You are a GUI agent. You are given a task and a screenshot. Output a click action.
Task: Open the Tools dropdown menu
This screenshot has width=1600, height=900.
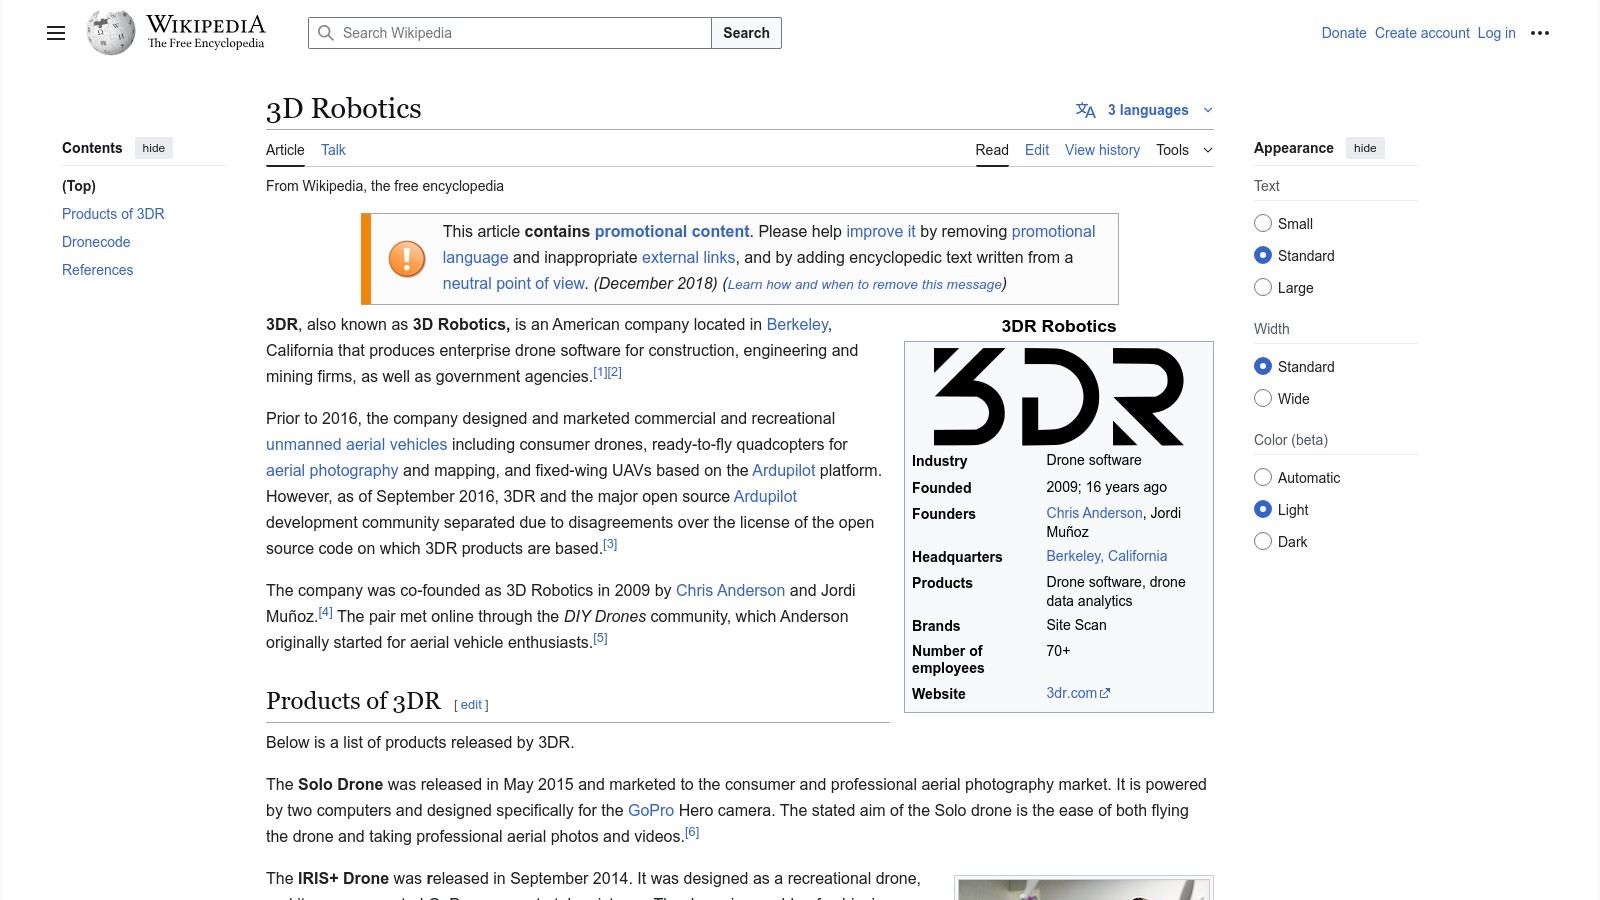[1184, 150]
